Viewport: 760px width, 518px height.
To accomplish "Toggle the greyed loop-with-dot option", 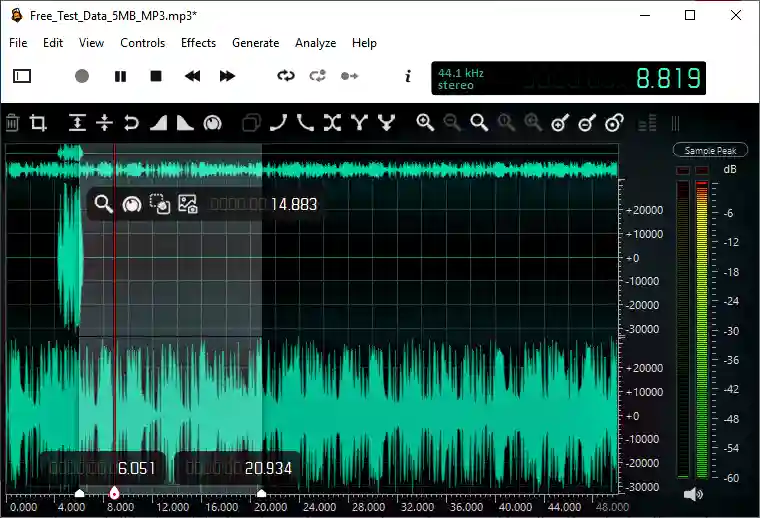I will (317, 76).
